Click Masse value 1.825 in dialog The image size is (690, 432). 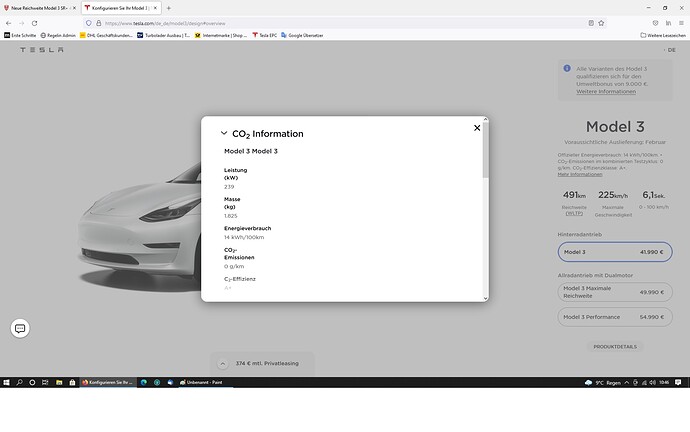[231, 216]
